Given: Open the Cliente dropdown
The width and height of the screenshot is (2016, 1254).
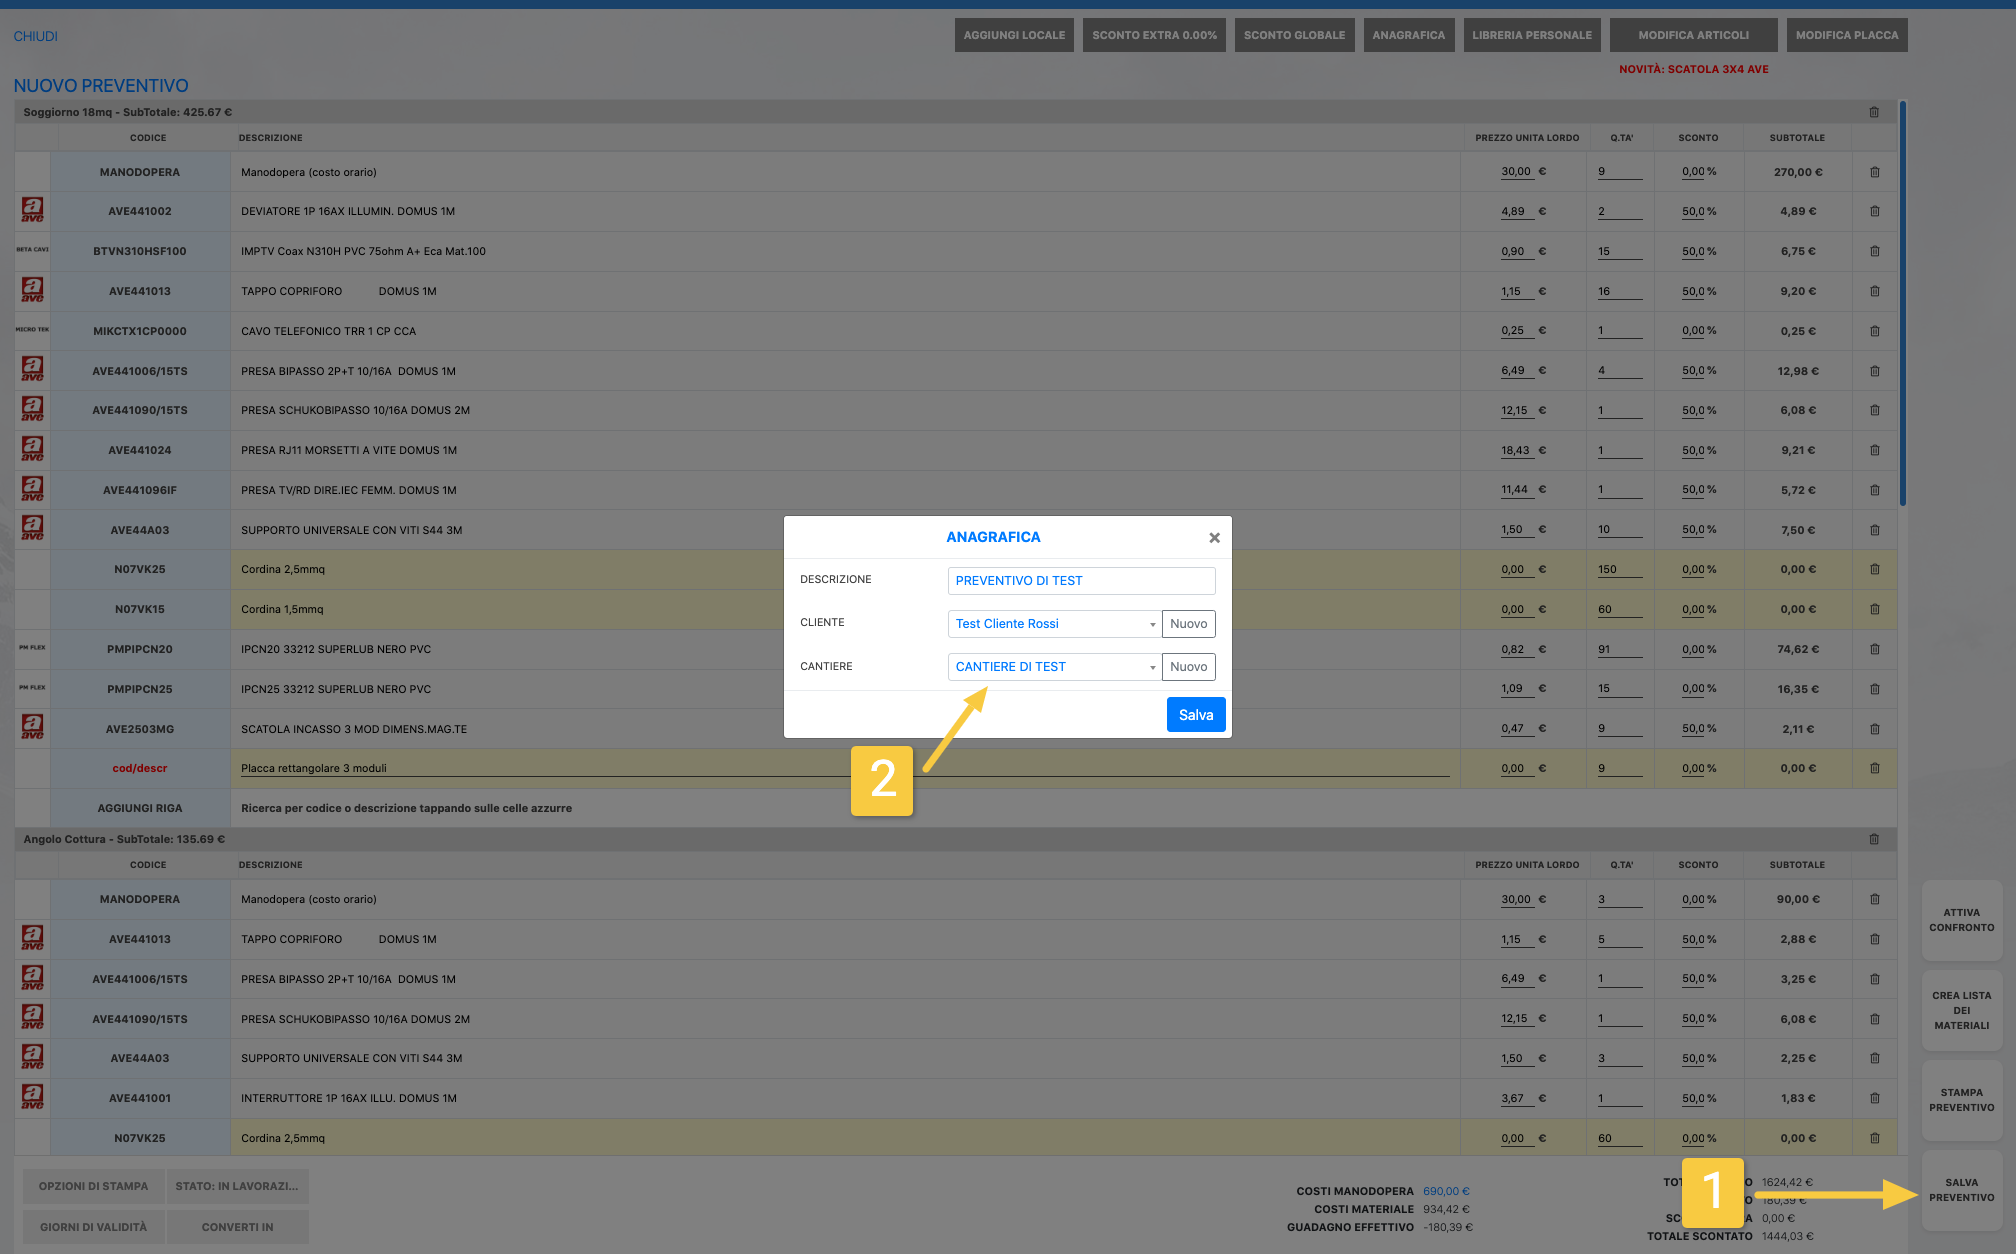Looking at the screenshot, I should tap(1054, 624).
